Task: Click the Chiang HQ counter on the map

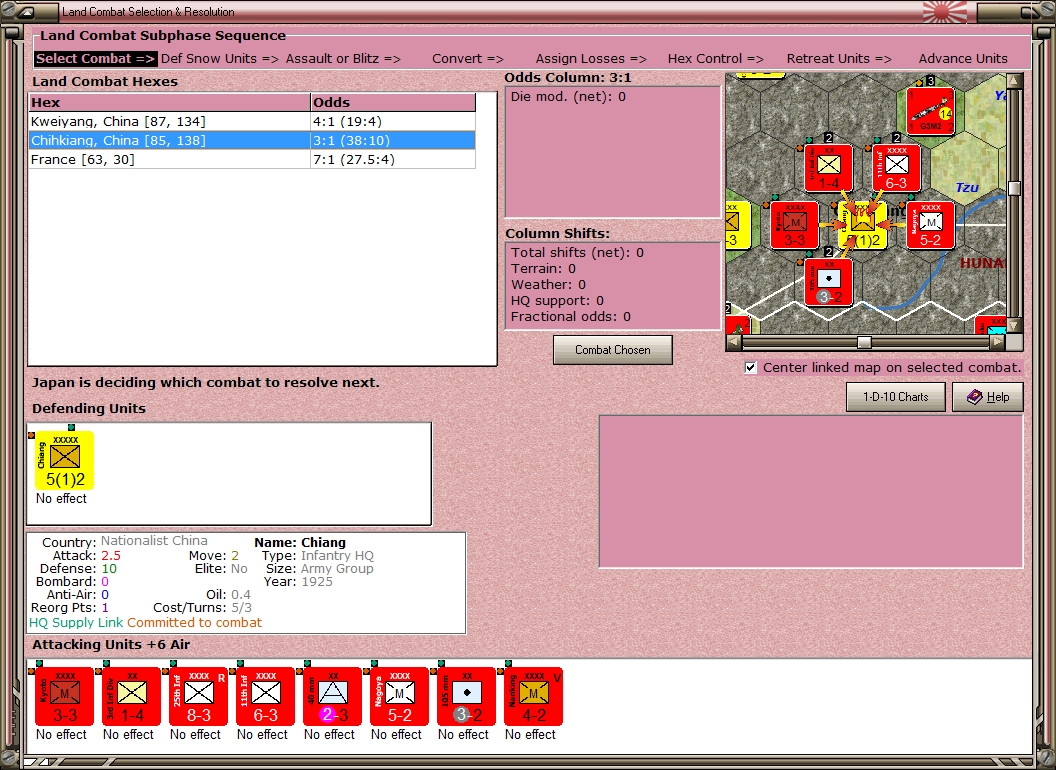Action: 863,224
